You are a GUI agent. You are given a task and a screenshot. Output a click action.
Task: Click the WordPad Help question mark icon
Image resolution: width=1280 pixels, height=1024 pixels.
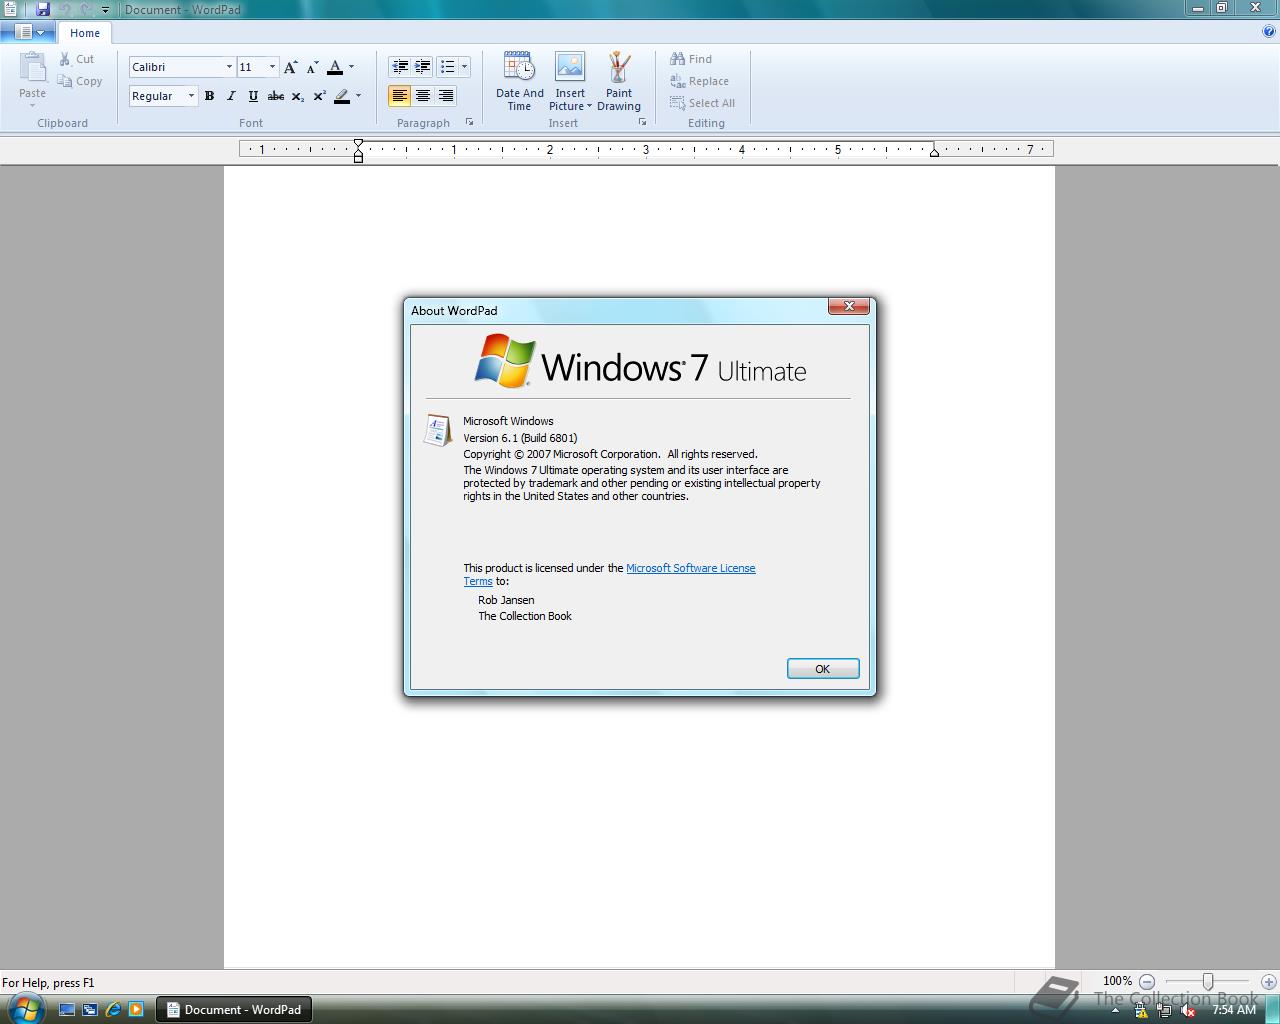tap(1269, 31)
